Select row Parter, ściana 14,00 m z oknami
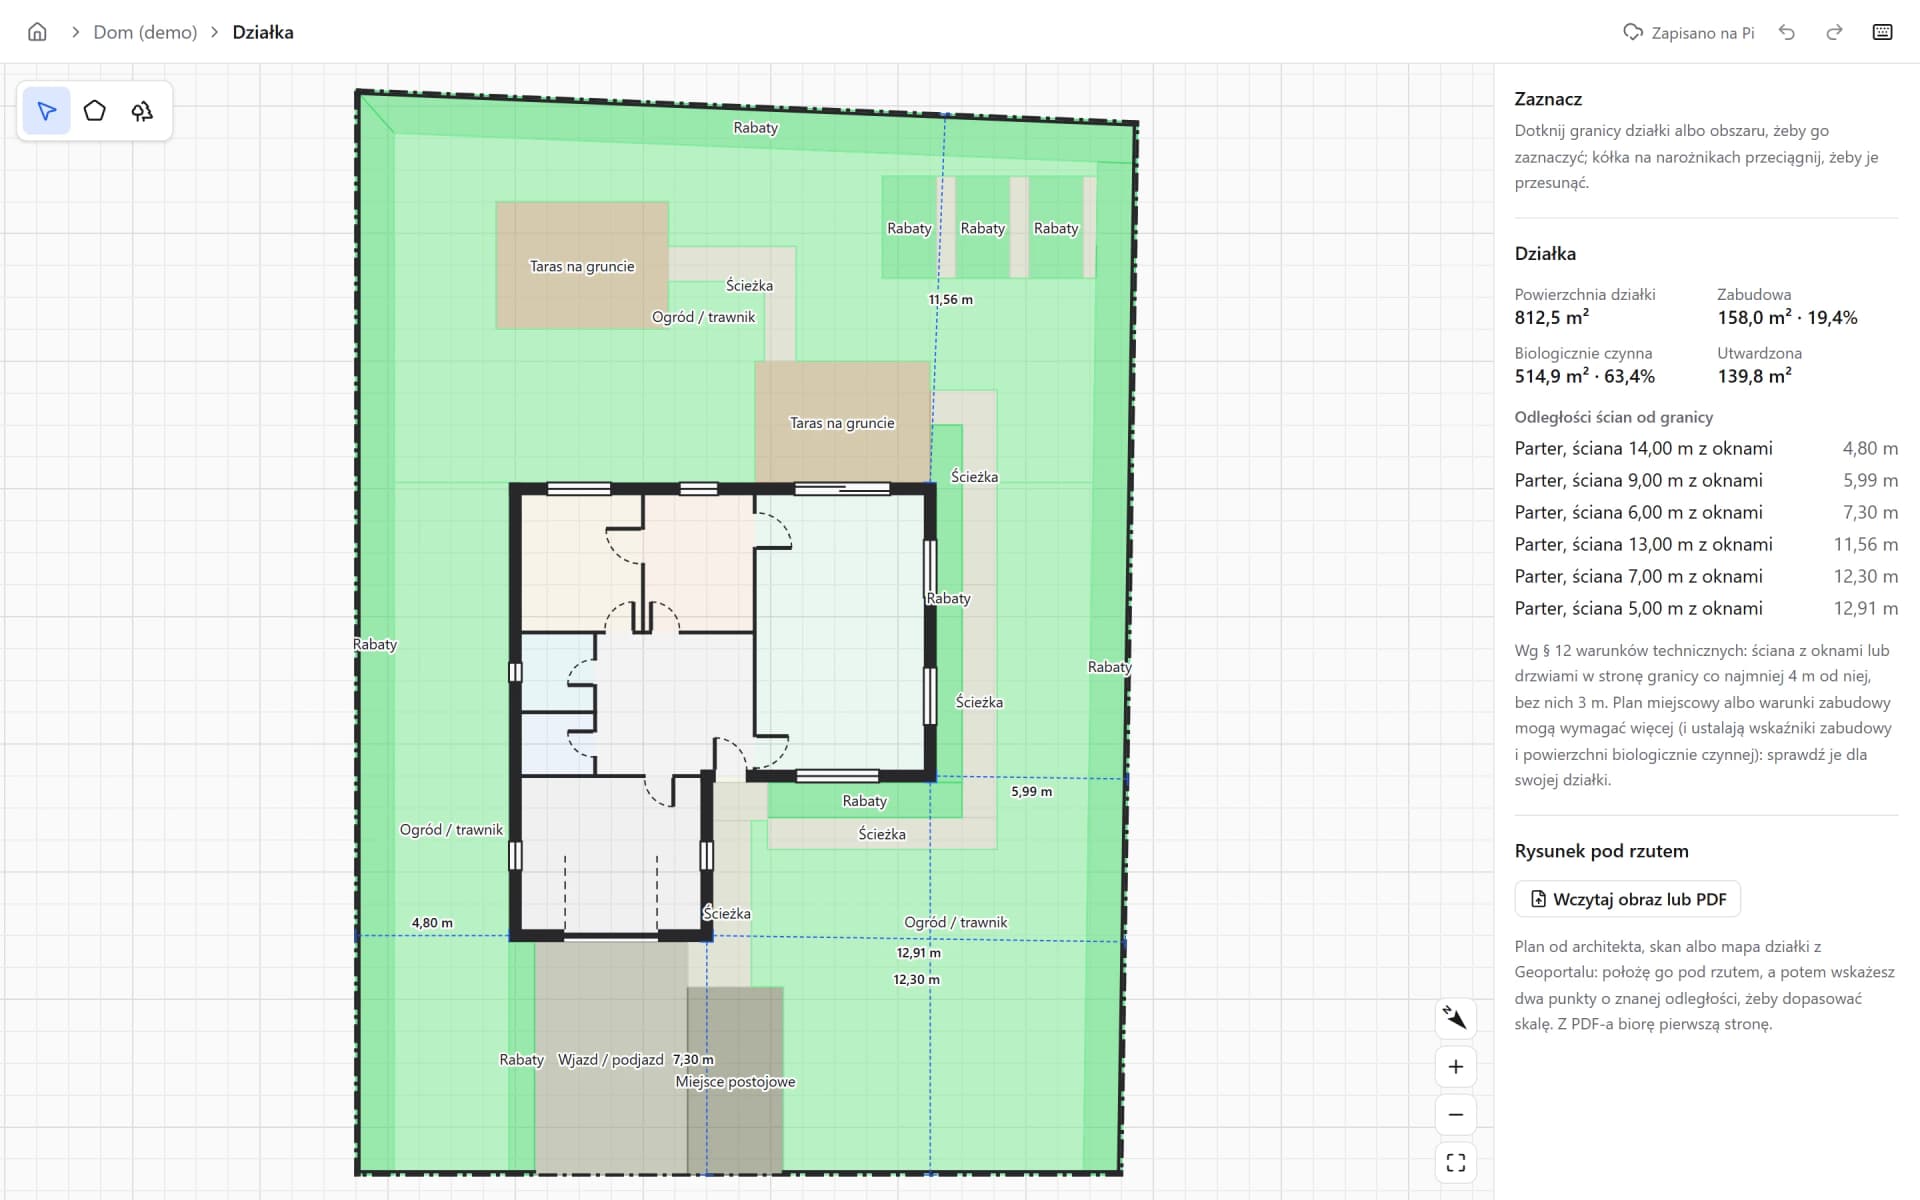This screenshot has height=1200, width=1920. 1706,448
